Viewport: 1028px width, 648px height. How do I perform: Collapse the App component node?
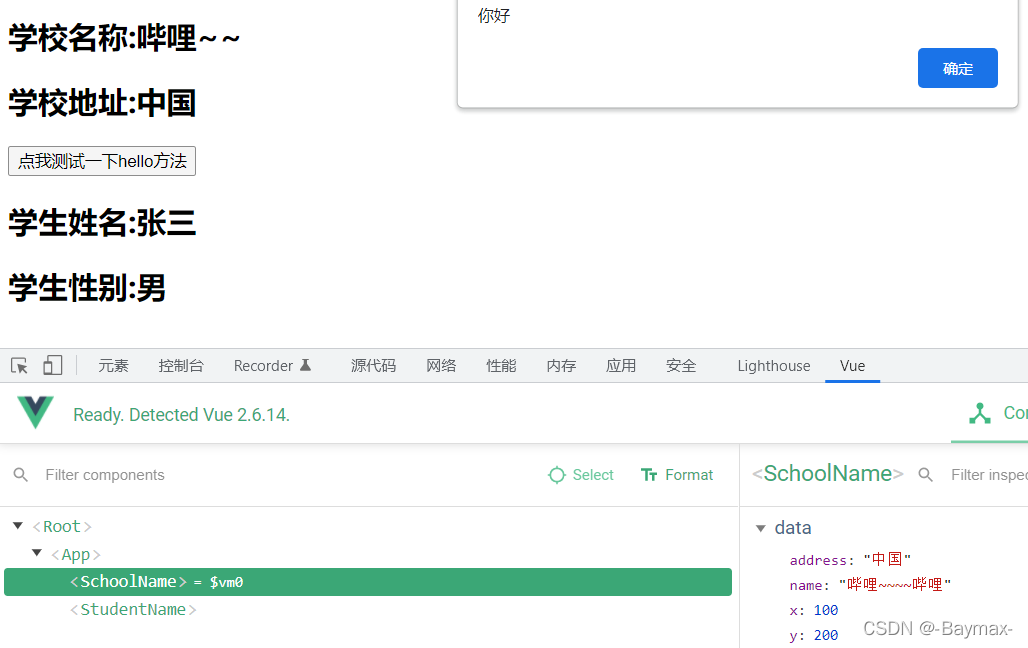pyautogui.click(x=37, y=554)
